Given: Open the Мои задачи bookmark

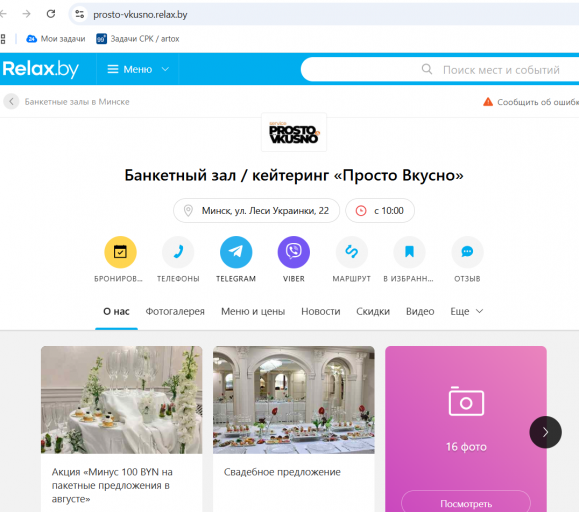Looking at the screenshot, I should (55, 39).
